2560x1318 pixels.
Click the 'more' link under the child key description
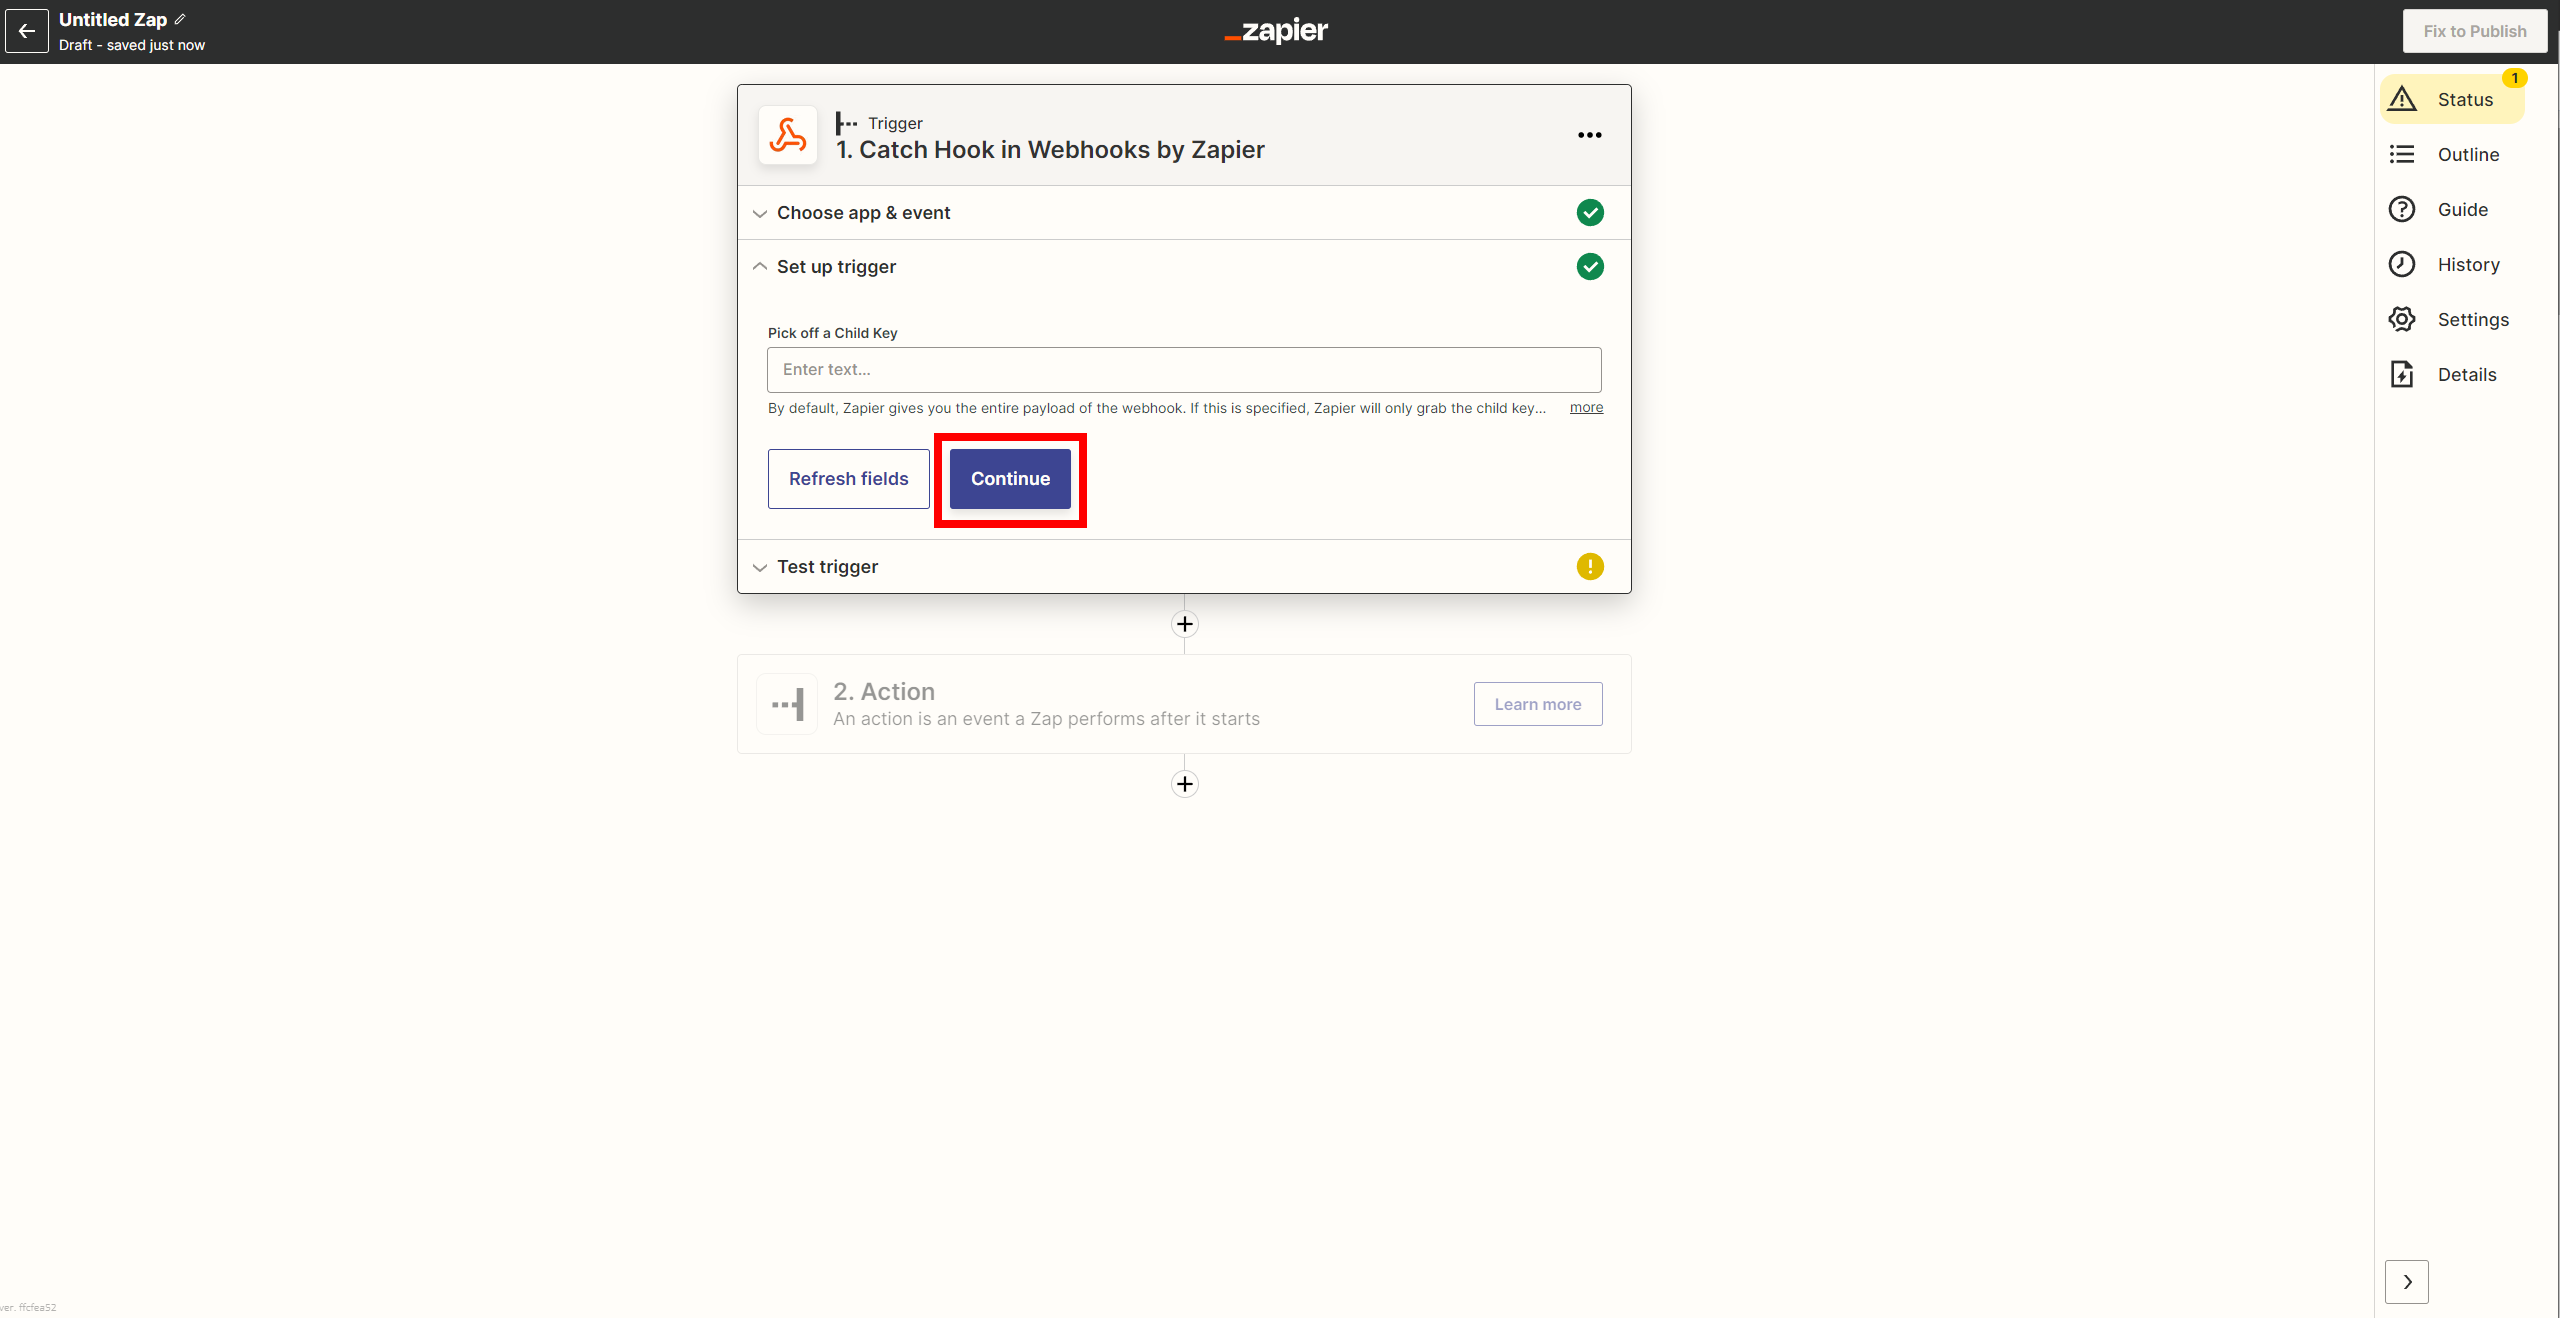coord(1586,407)
